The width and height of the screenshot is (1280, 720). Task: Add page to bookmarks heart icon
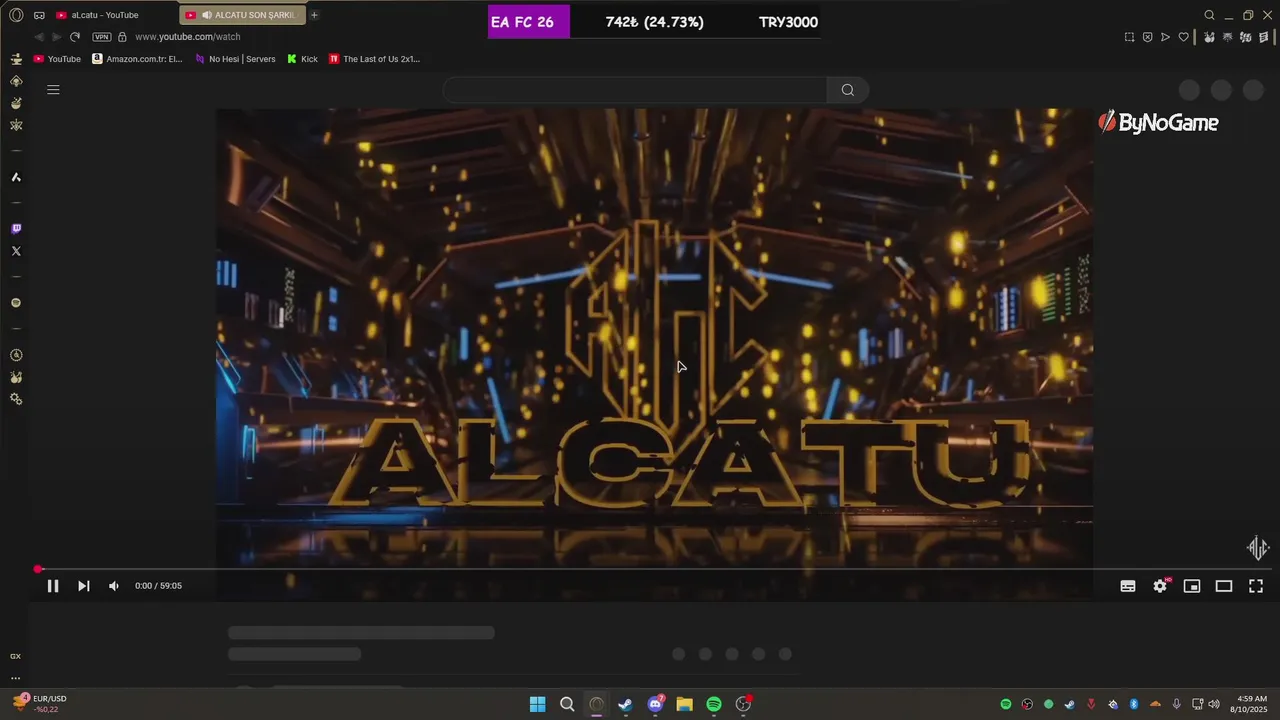coord(1183,37)
